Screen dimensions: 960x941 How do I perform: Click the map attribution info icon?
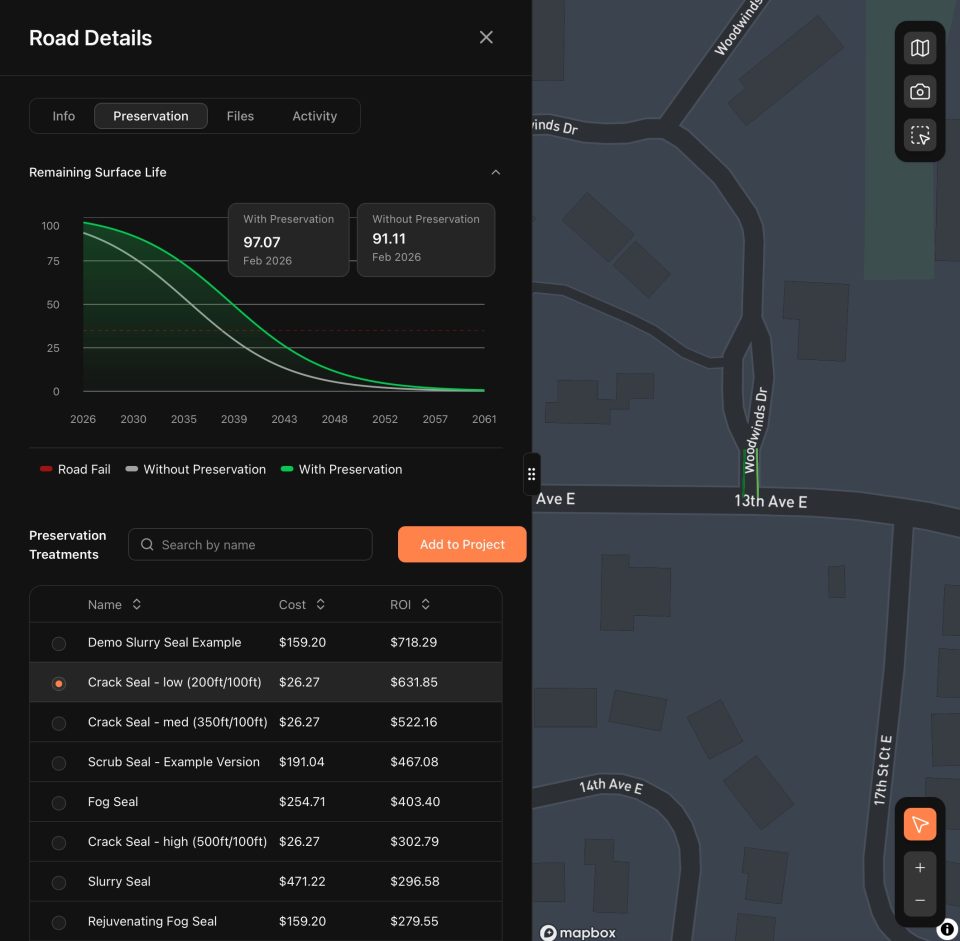pos(946,929)
